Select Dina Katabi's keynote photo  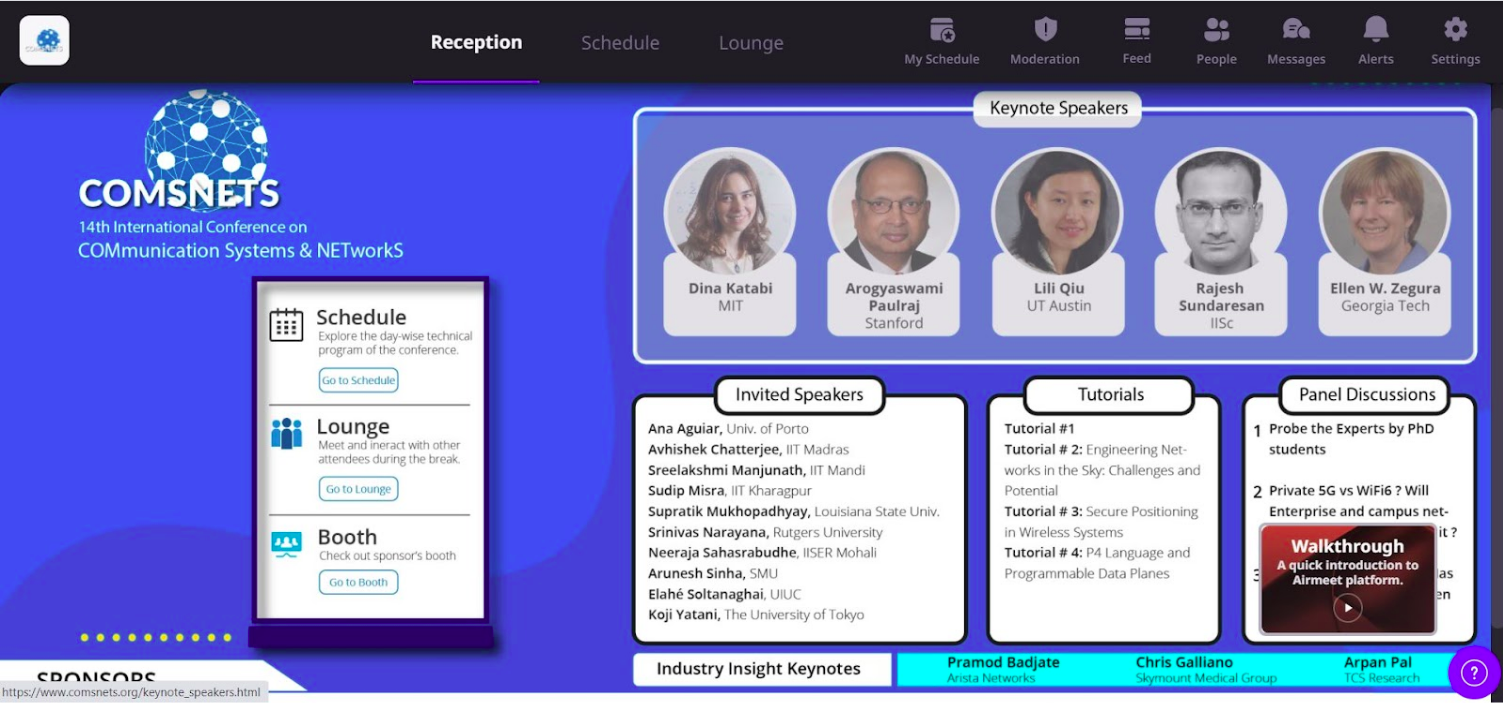click(730, 211)
